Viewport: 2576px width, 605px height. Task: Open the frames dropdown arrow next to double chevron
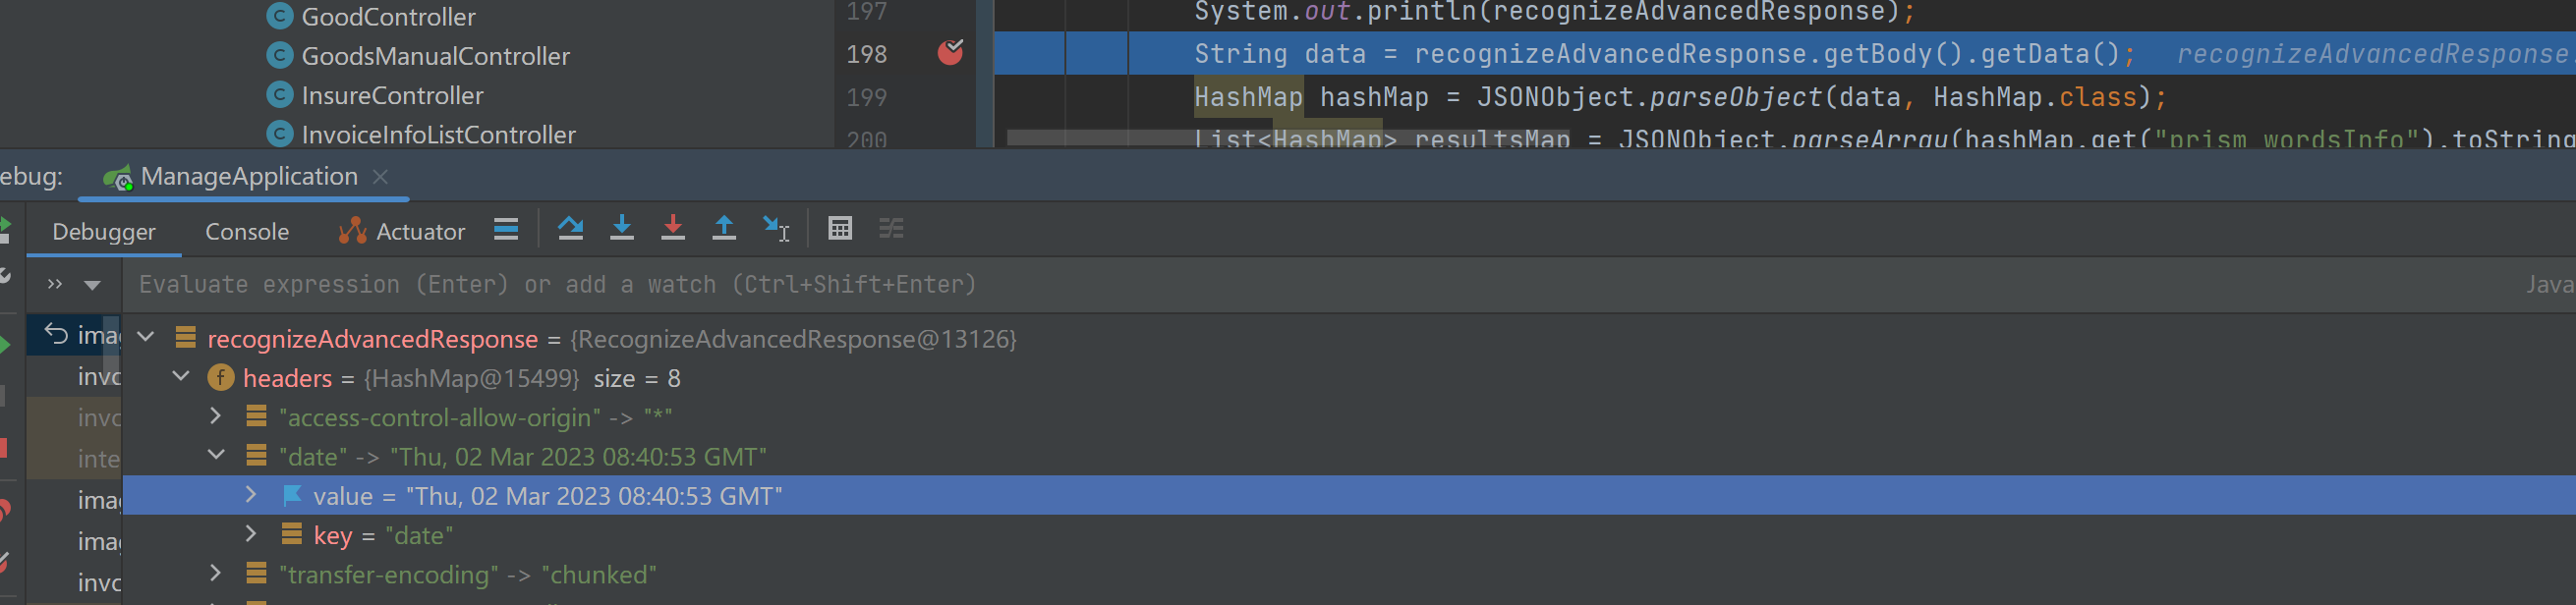[x=92, y=285]
